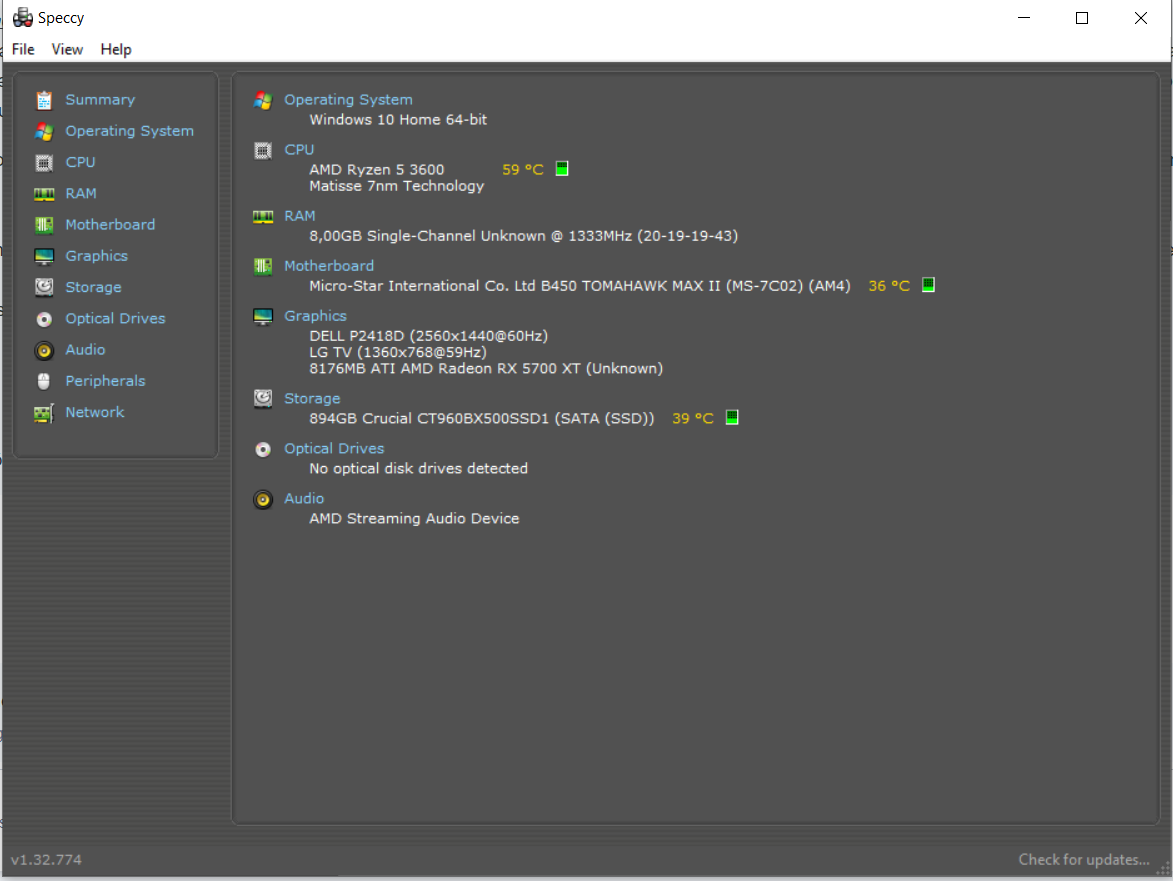The height and width of the screenshot is (881, 1173).
Task: Click the Windows 10 Home 64-bit text
Action: click(398, 120)
